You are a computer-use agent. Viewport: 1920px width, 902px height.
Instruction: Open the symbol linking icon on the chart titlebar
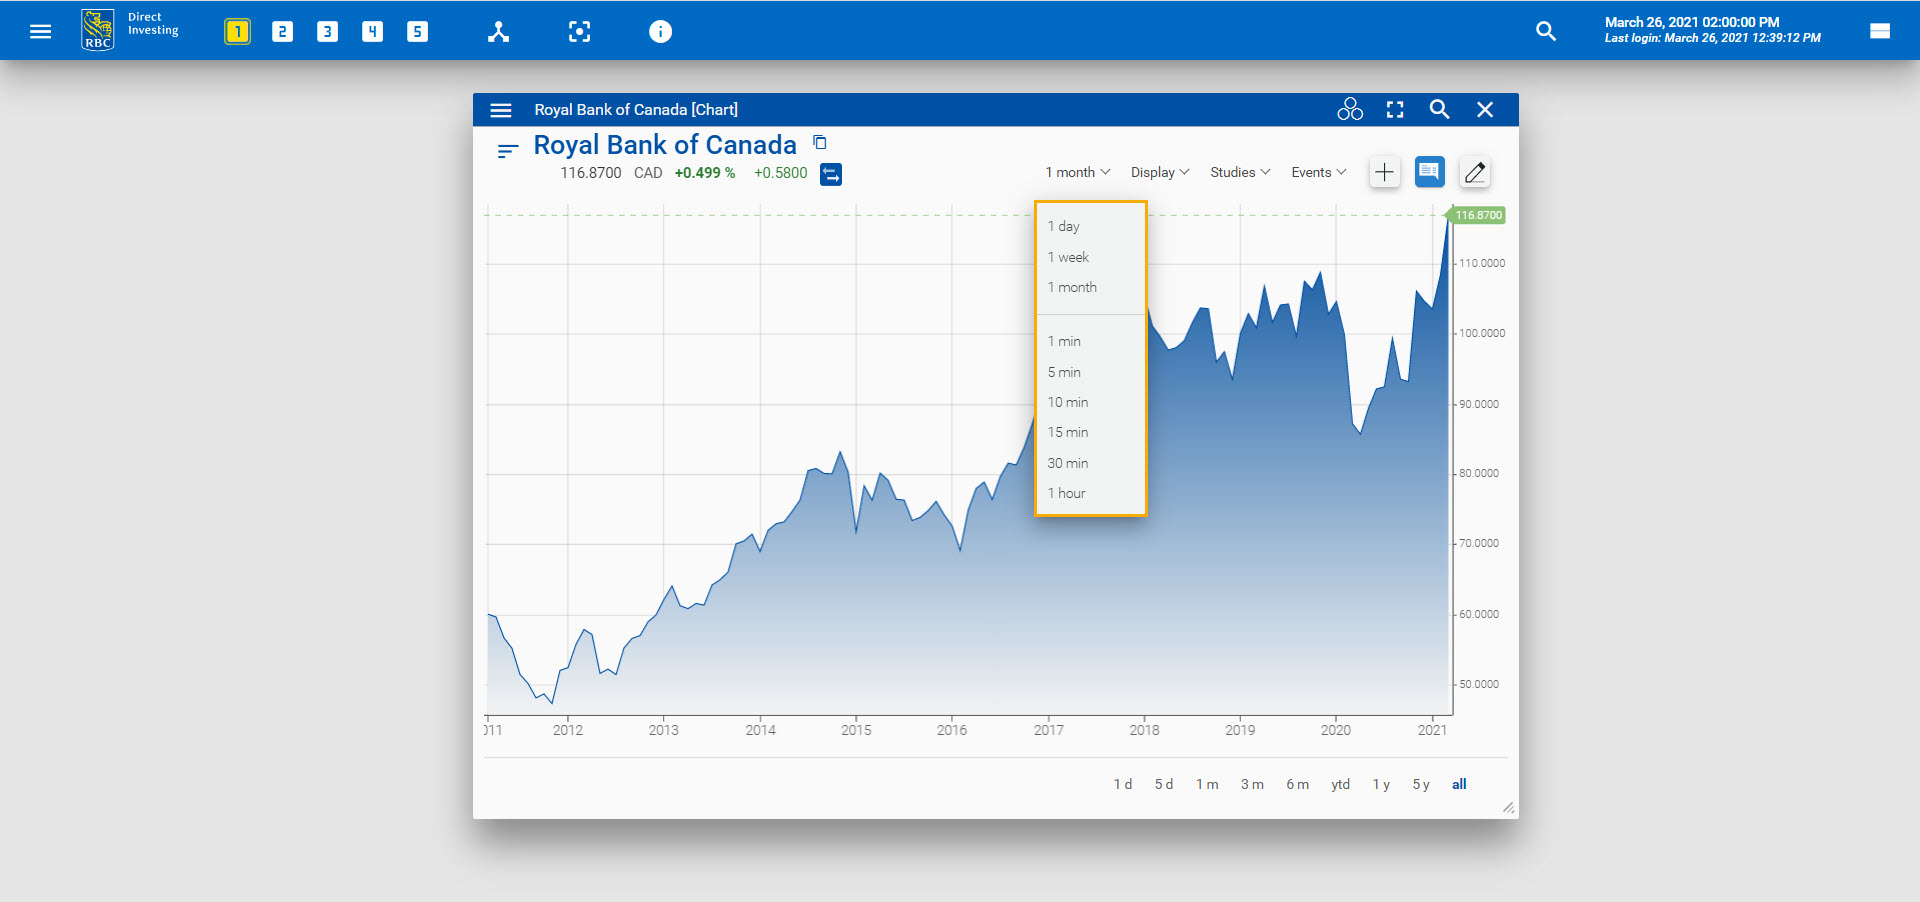click(1349, 109)
